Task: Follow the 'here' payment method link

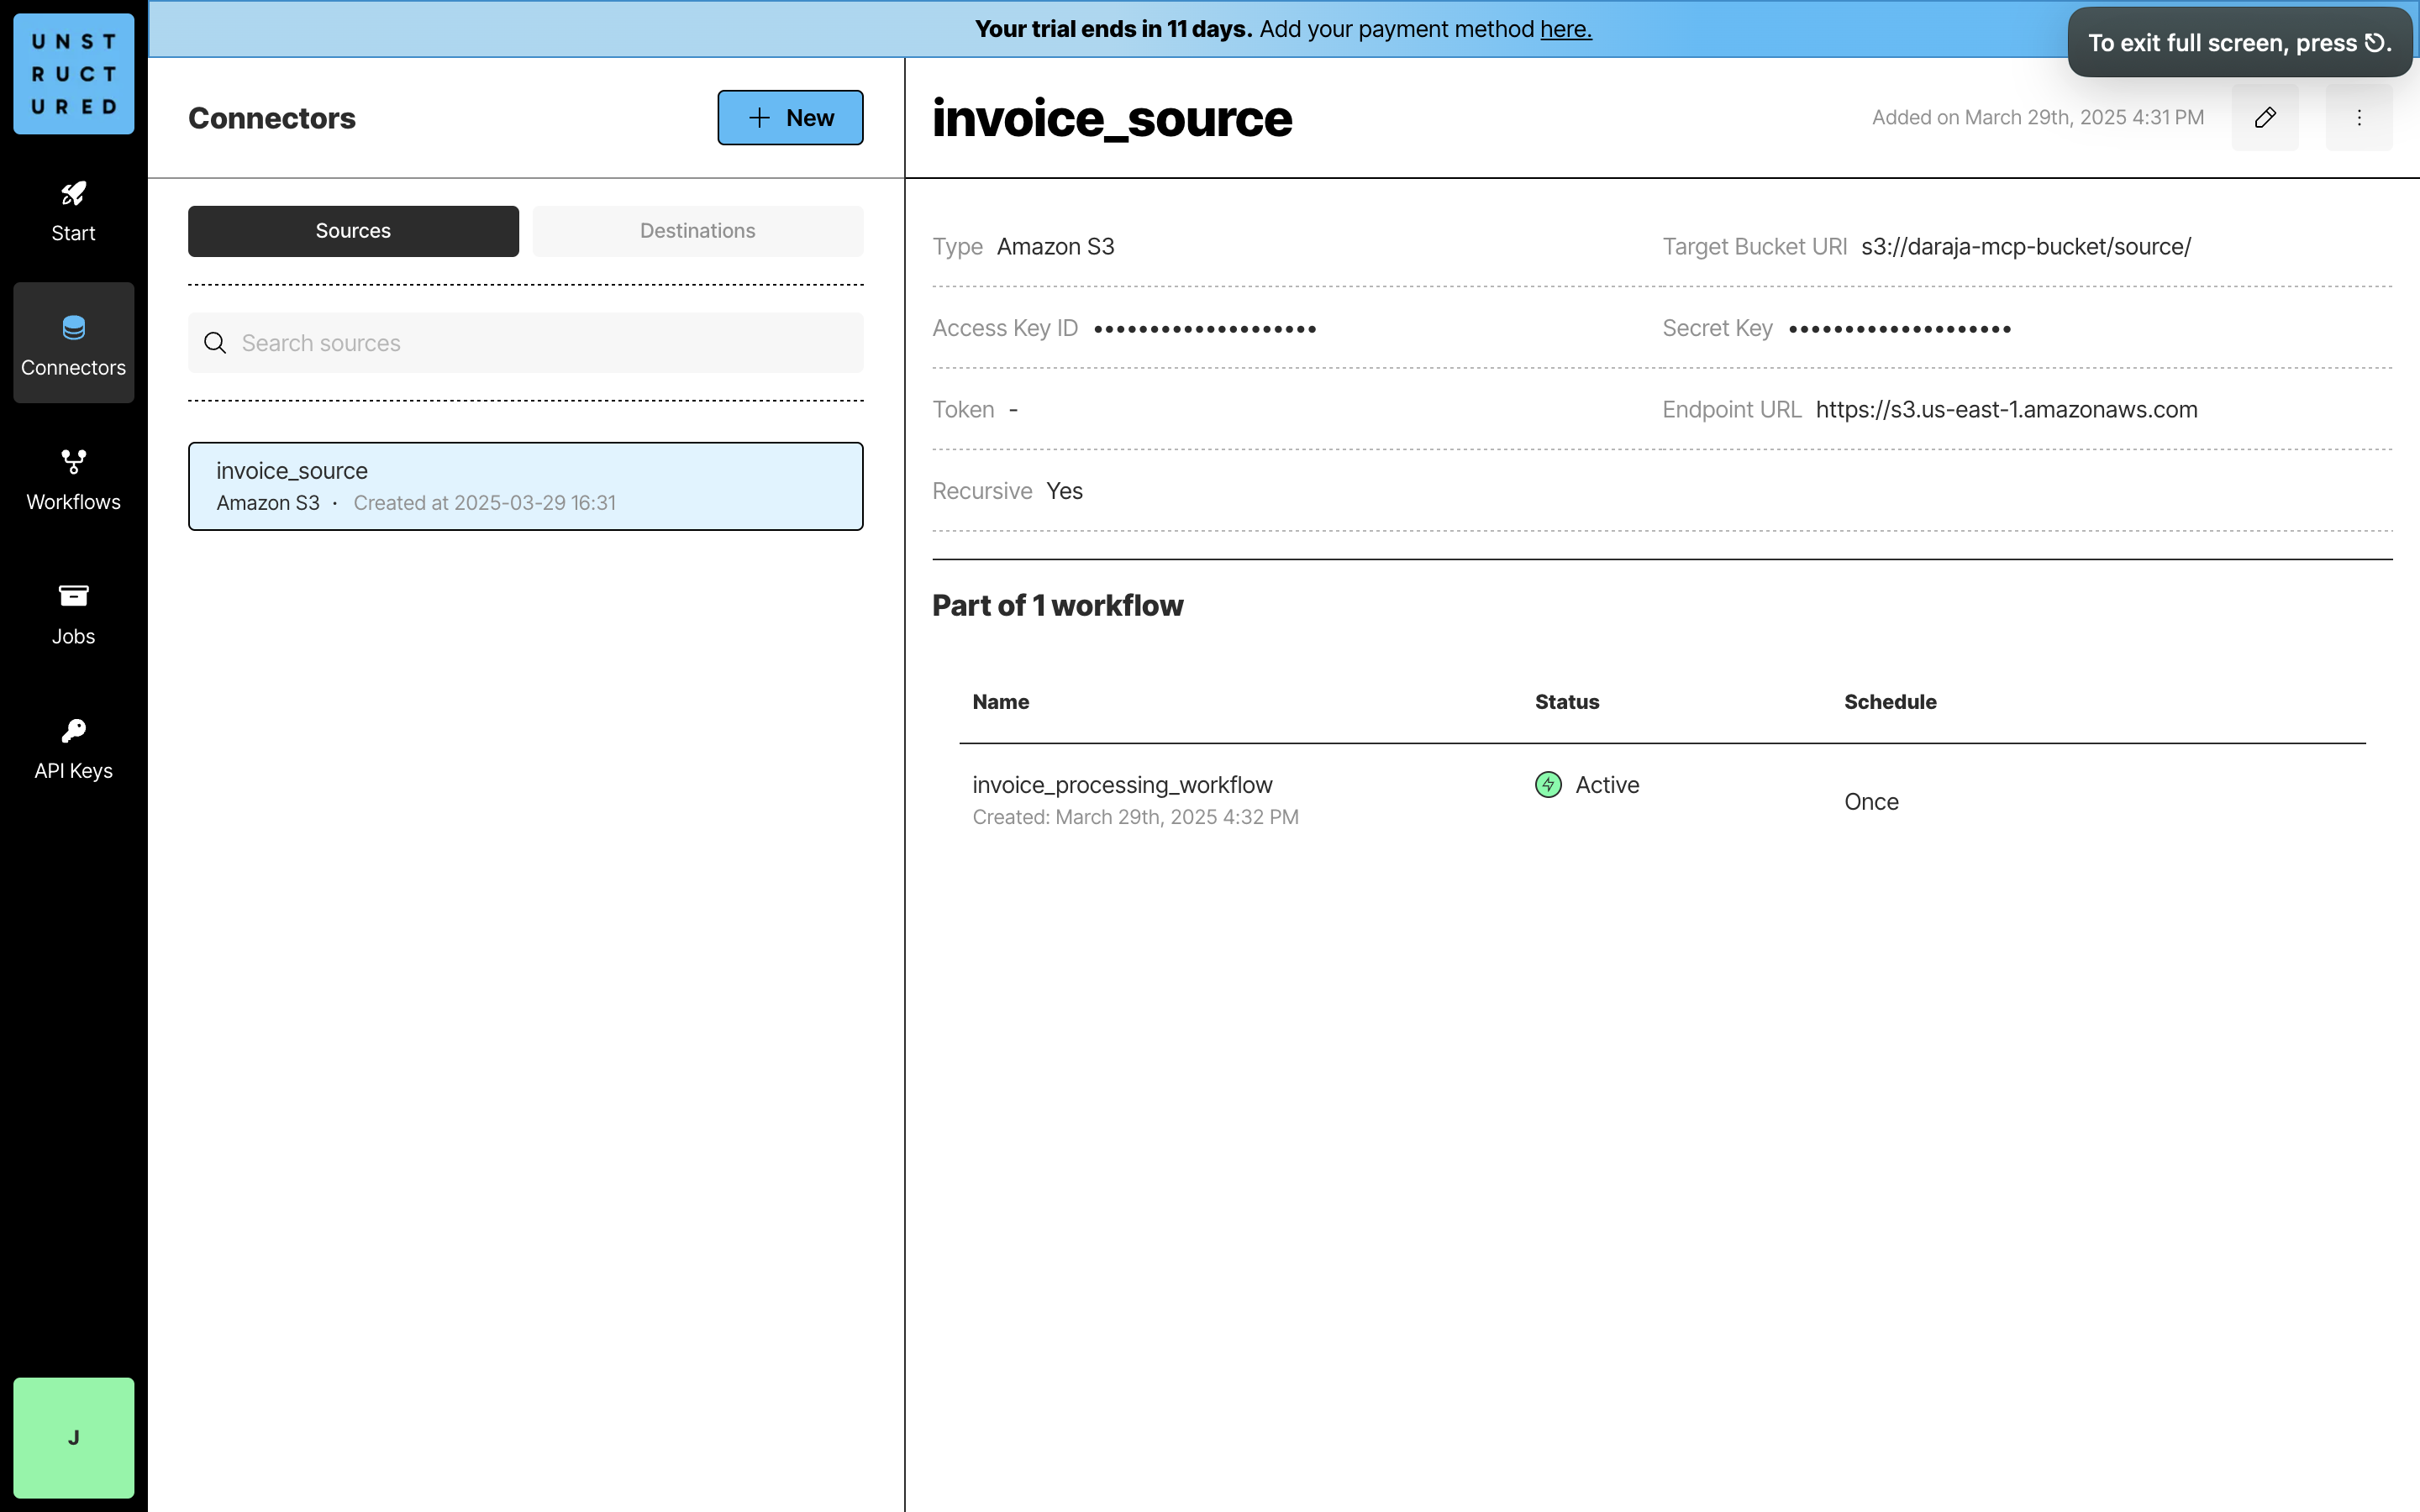Action: (x=1565, y=29)
